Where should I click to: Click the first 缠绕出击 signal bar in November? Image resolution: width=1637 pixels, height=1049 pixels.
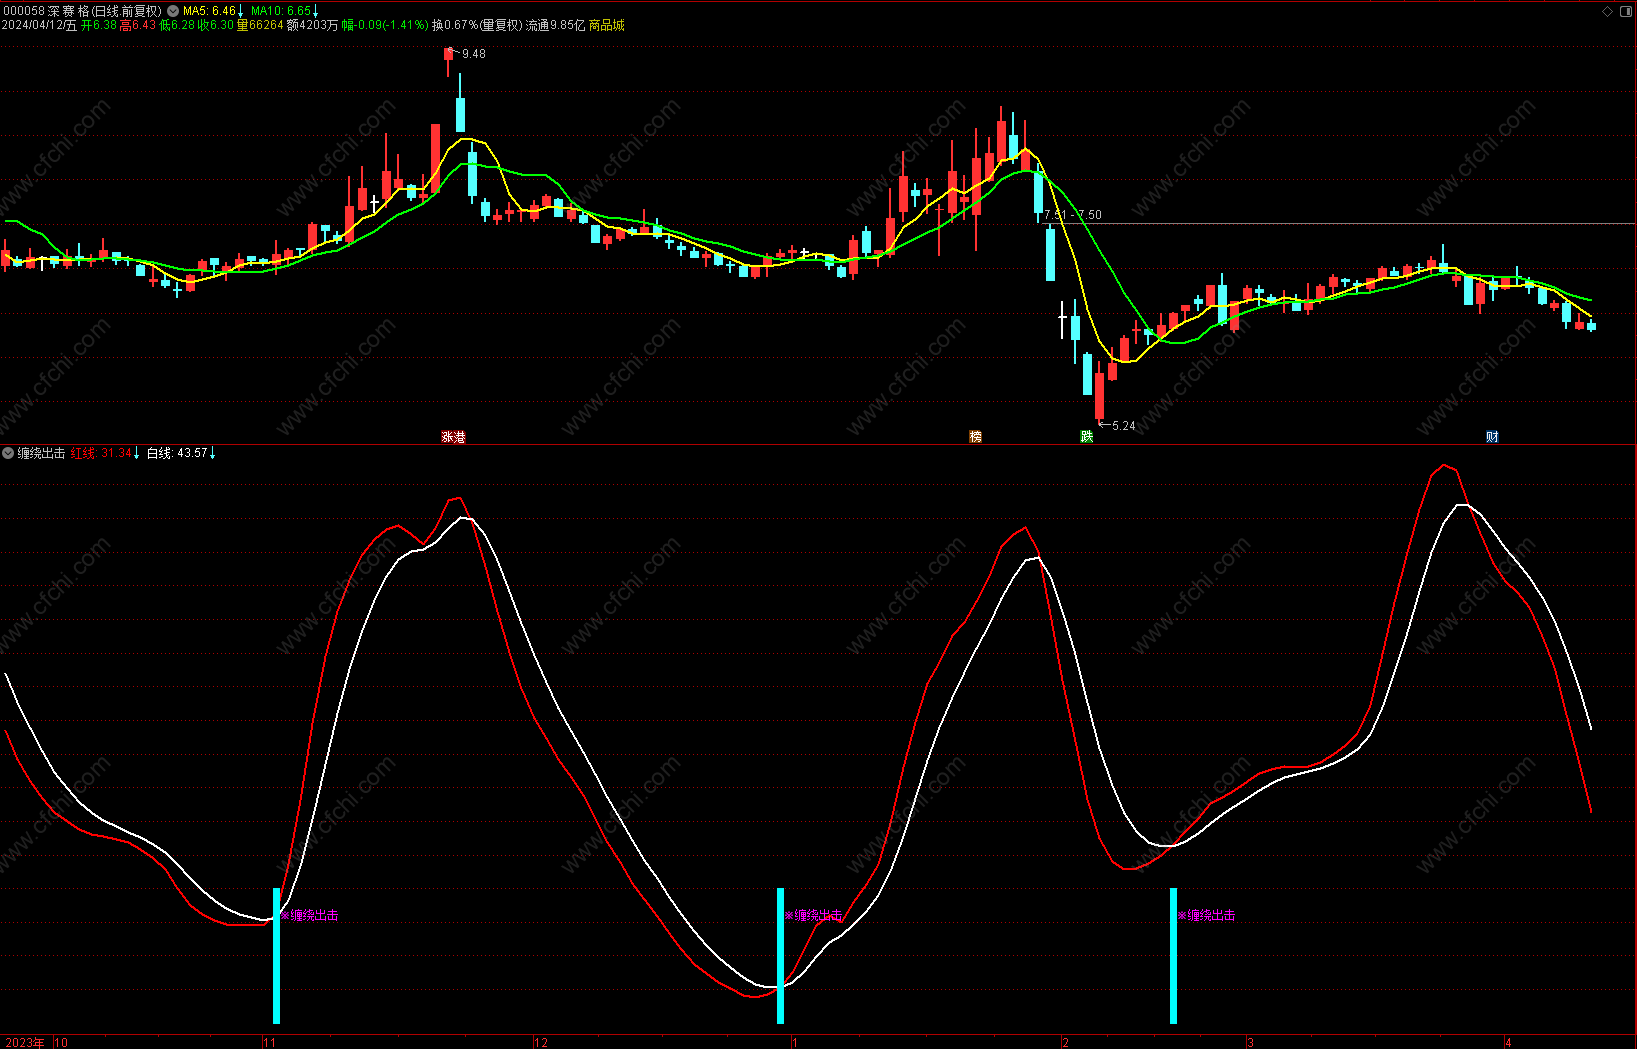coord(276,955)
